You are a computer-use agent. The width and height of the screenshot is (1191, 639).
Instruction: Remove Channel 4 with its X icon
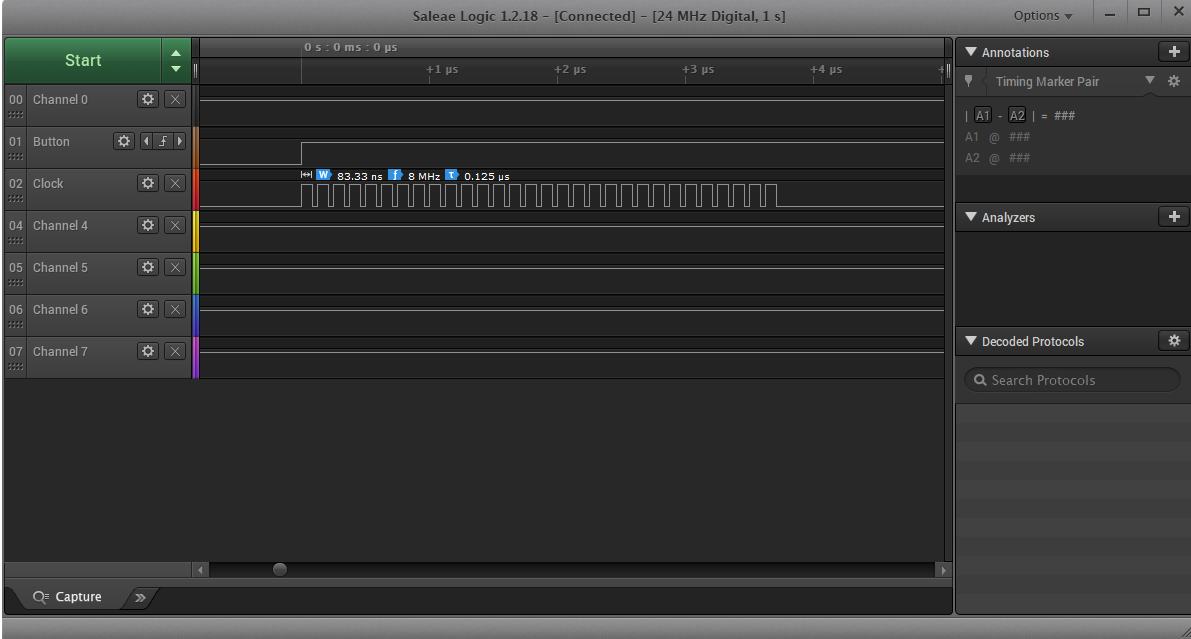[x=175, y=225]
